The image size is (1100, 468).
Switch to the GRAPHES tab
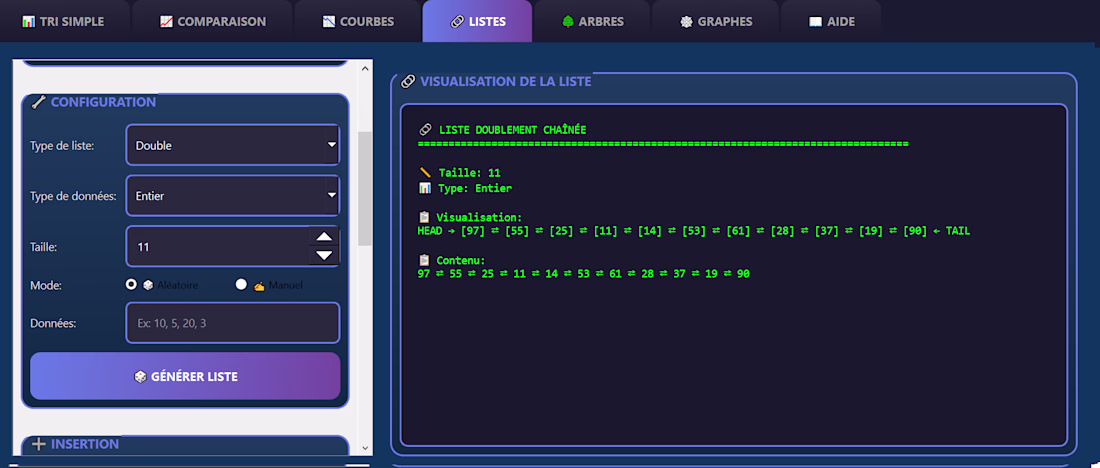pos(716,22)
